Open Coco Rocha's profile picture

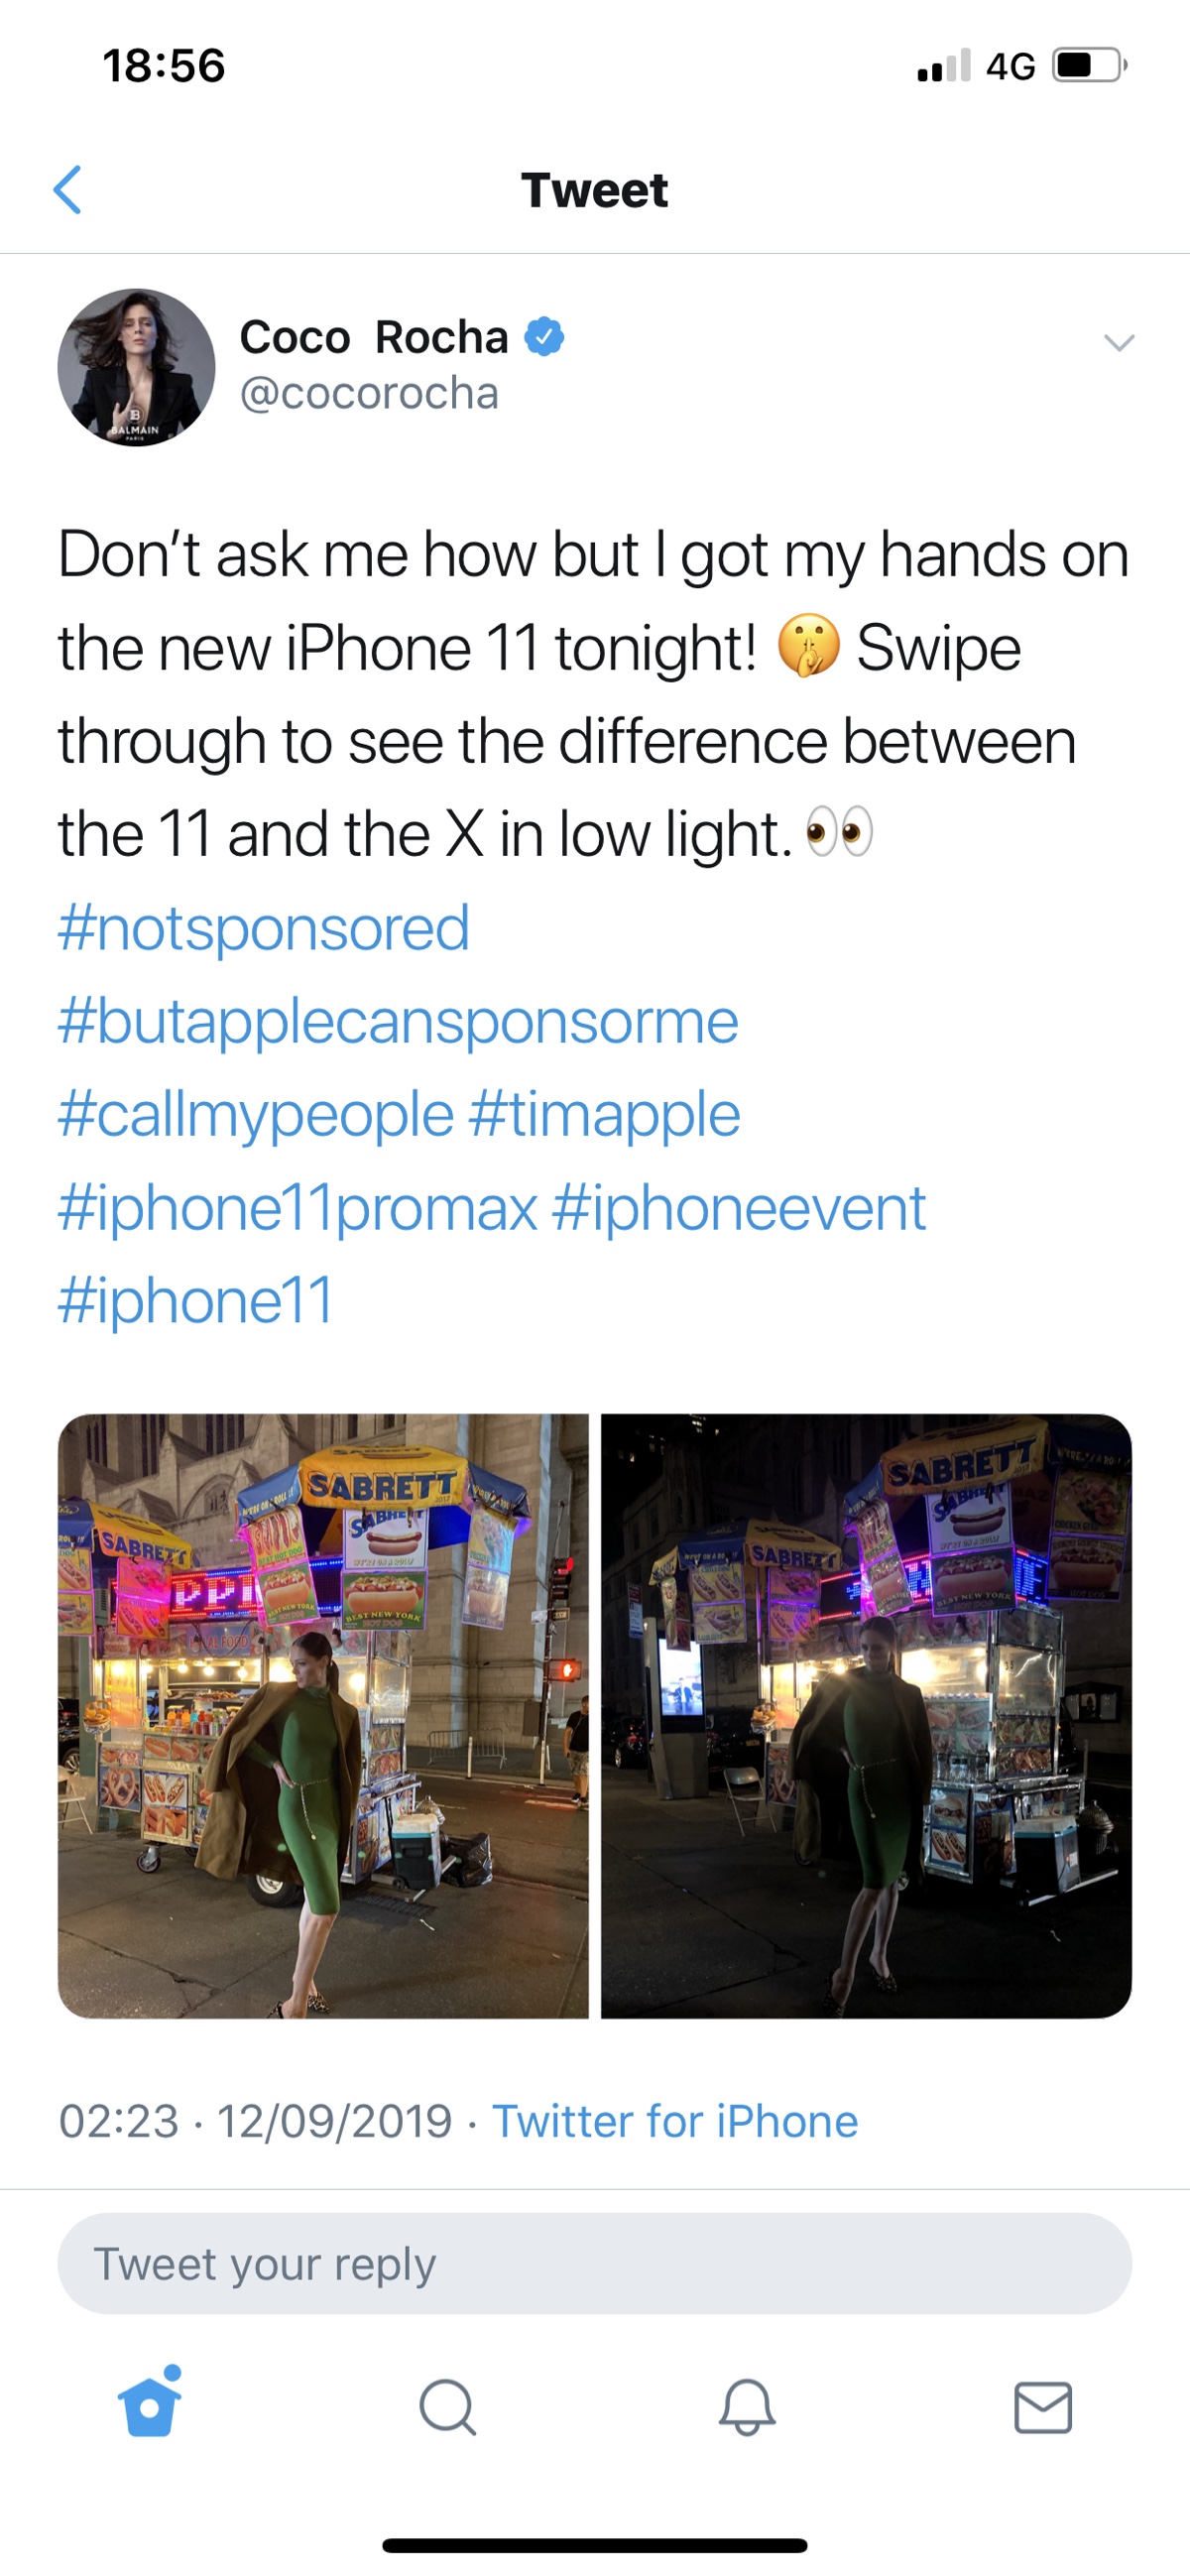click(x=136, y=368)
